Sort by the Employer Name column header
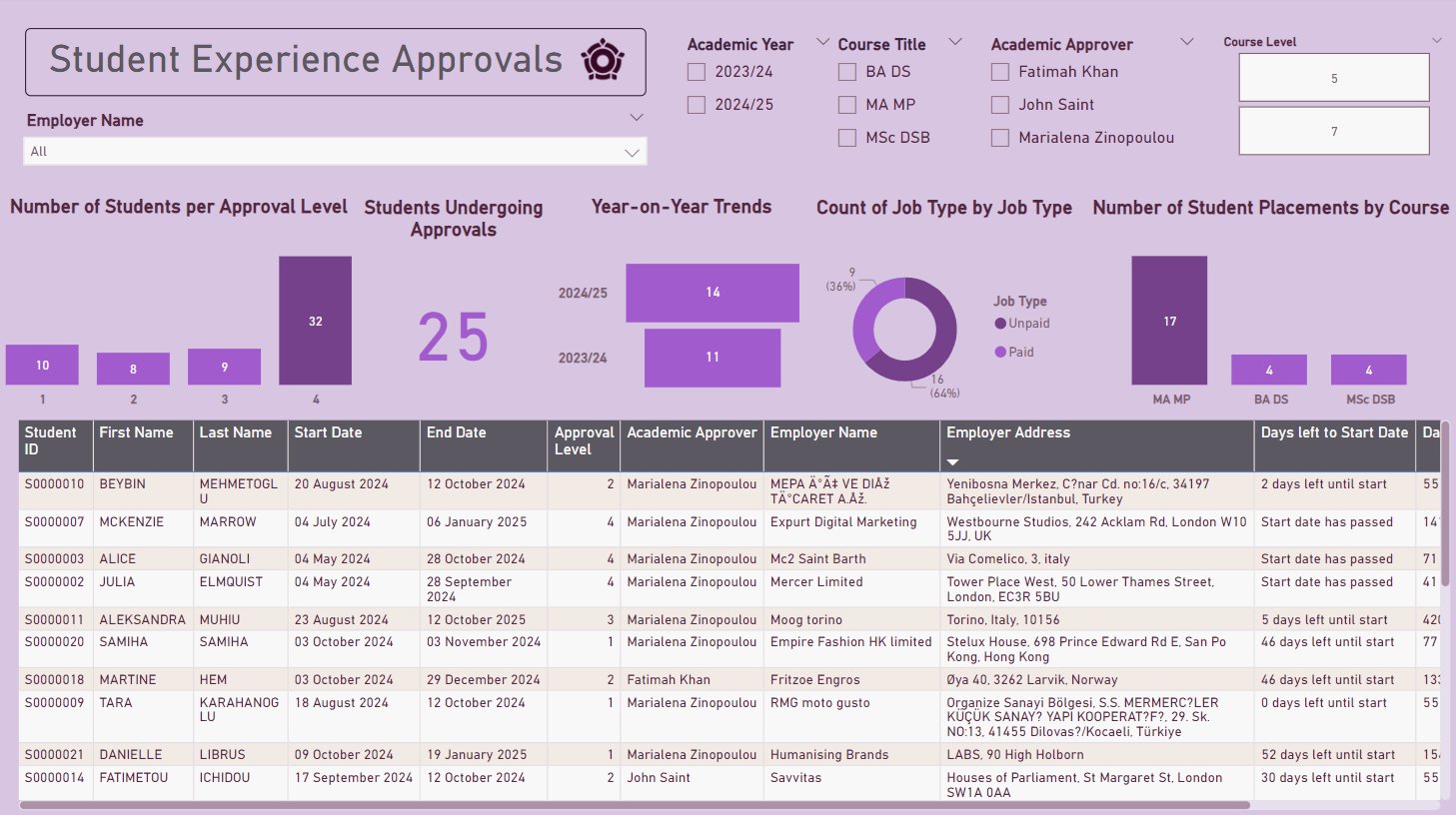The height and width of the screenshot is (840, 1456). tap(852, 446)
